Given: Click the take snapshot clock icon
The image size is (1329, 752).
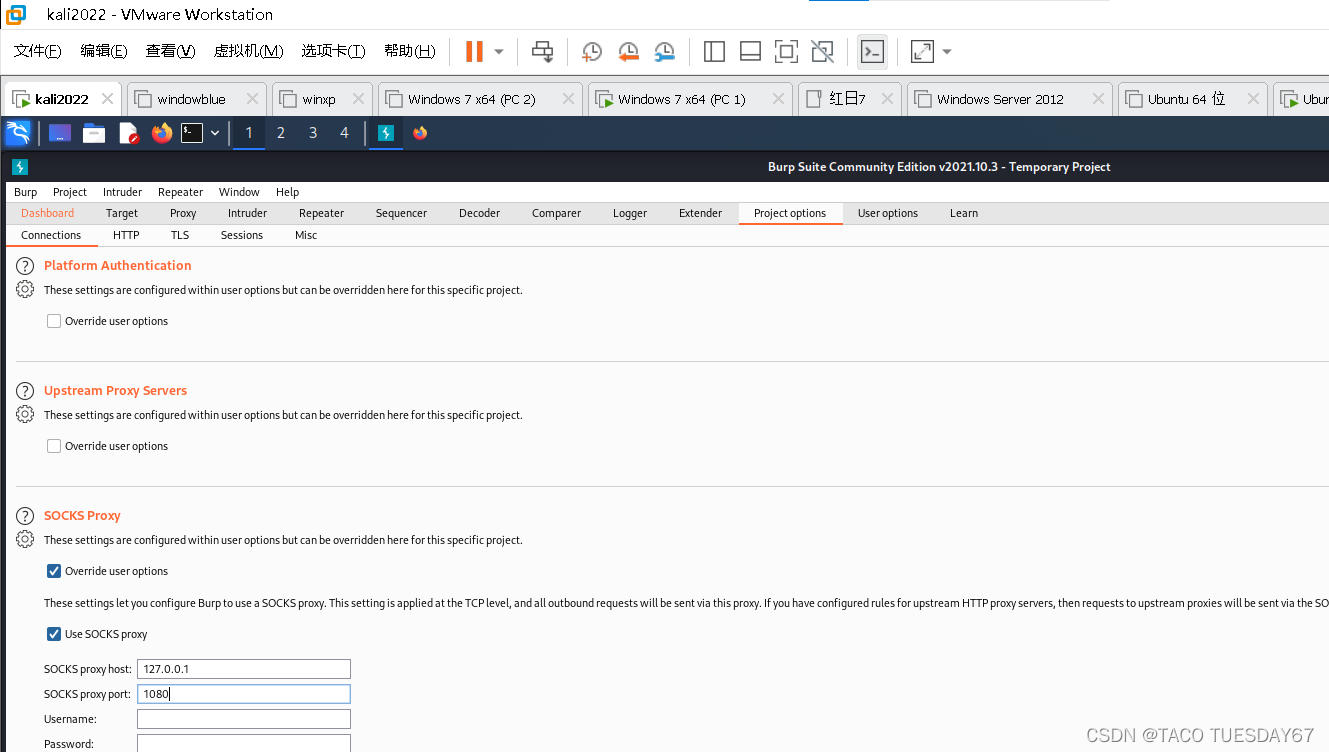Looking at the screenshot, I should [x=592, y=52].
